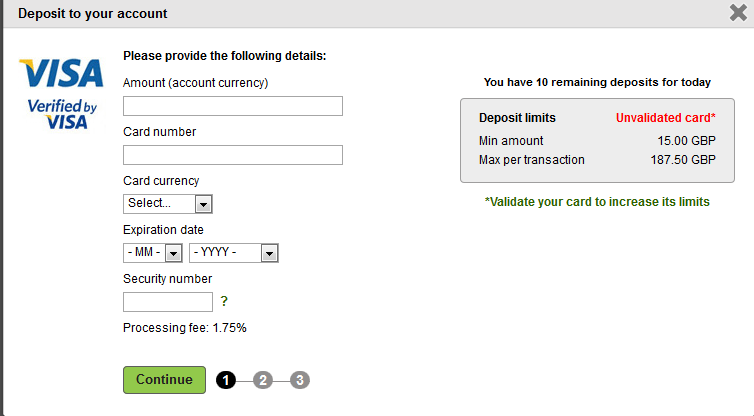Click the green security number help question mark
Screen dimensions: 754x416
pos(224,302)
